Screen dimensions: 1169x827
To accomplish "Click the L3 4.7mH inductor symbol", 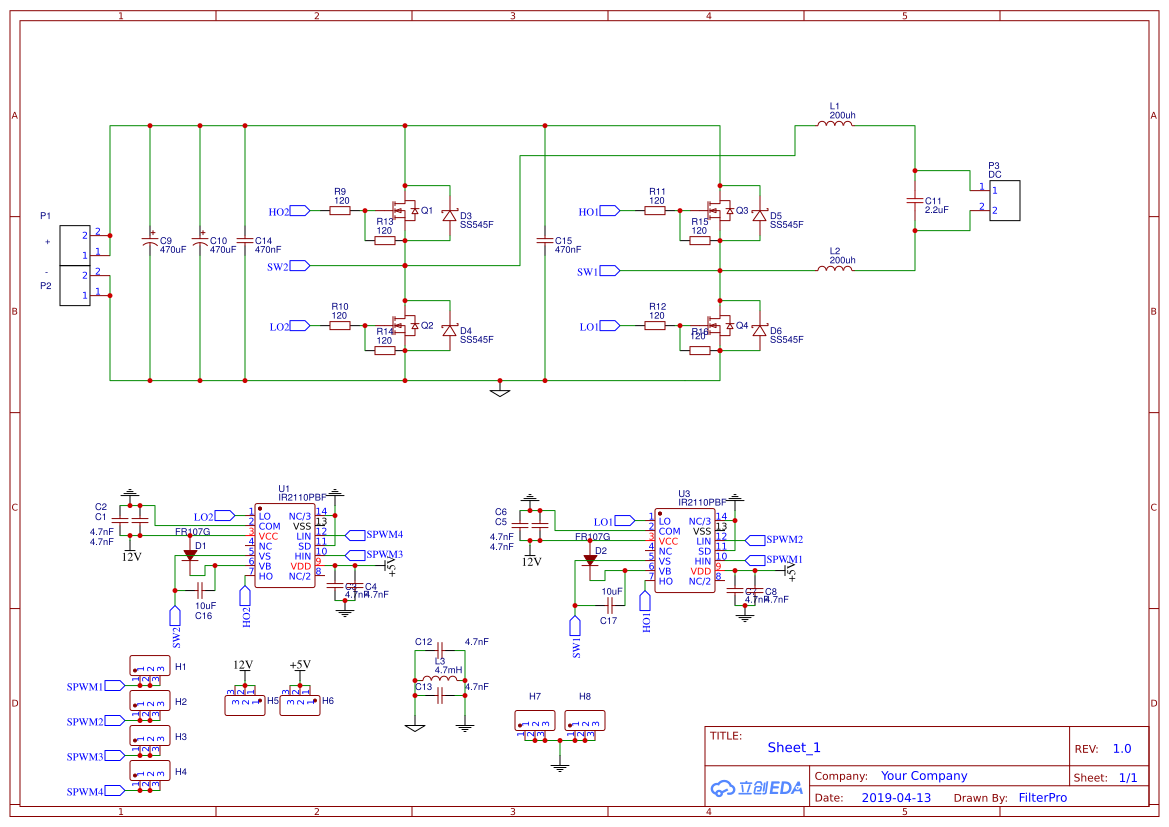I will pos(440,681).
